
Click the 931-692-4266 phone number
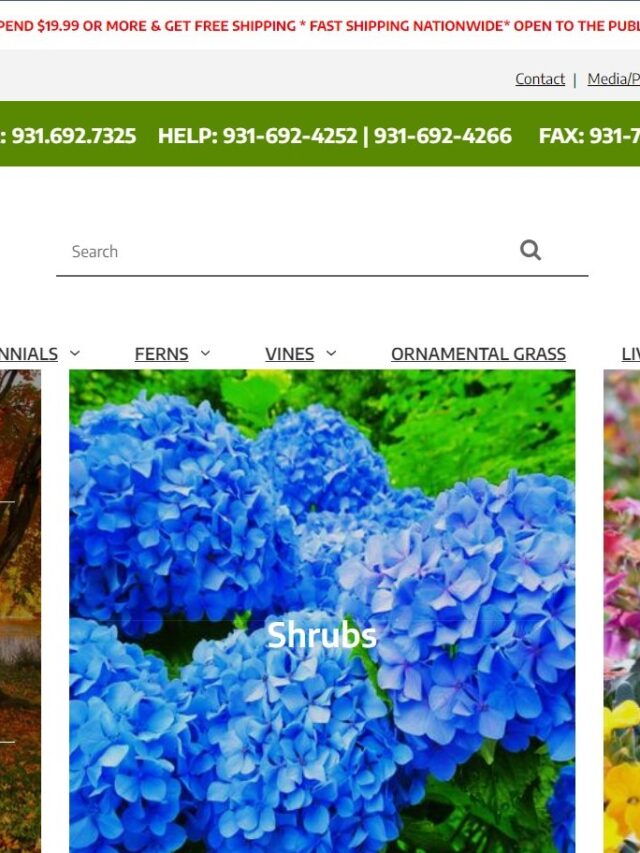(442, 135)
